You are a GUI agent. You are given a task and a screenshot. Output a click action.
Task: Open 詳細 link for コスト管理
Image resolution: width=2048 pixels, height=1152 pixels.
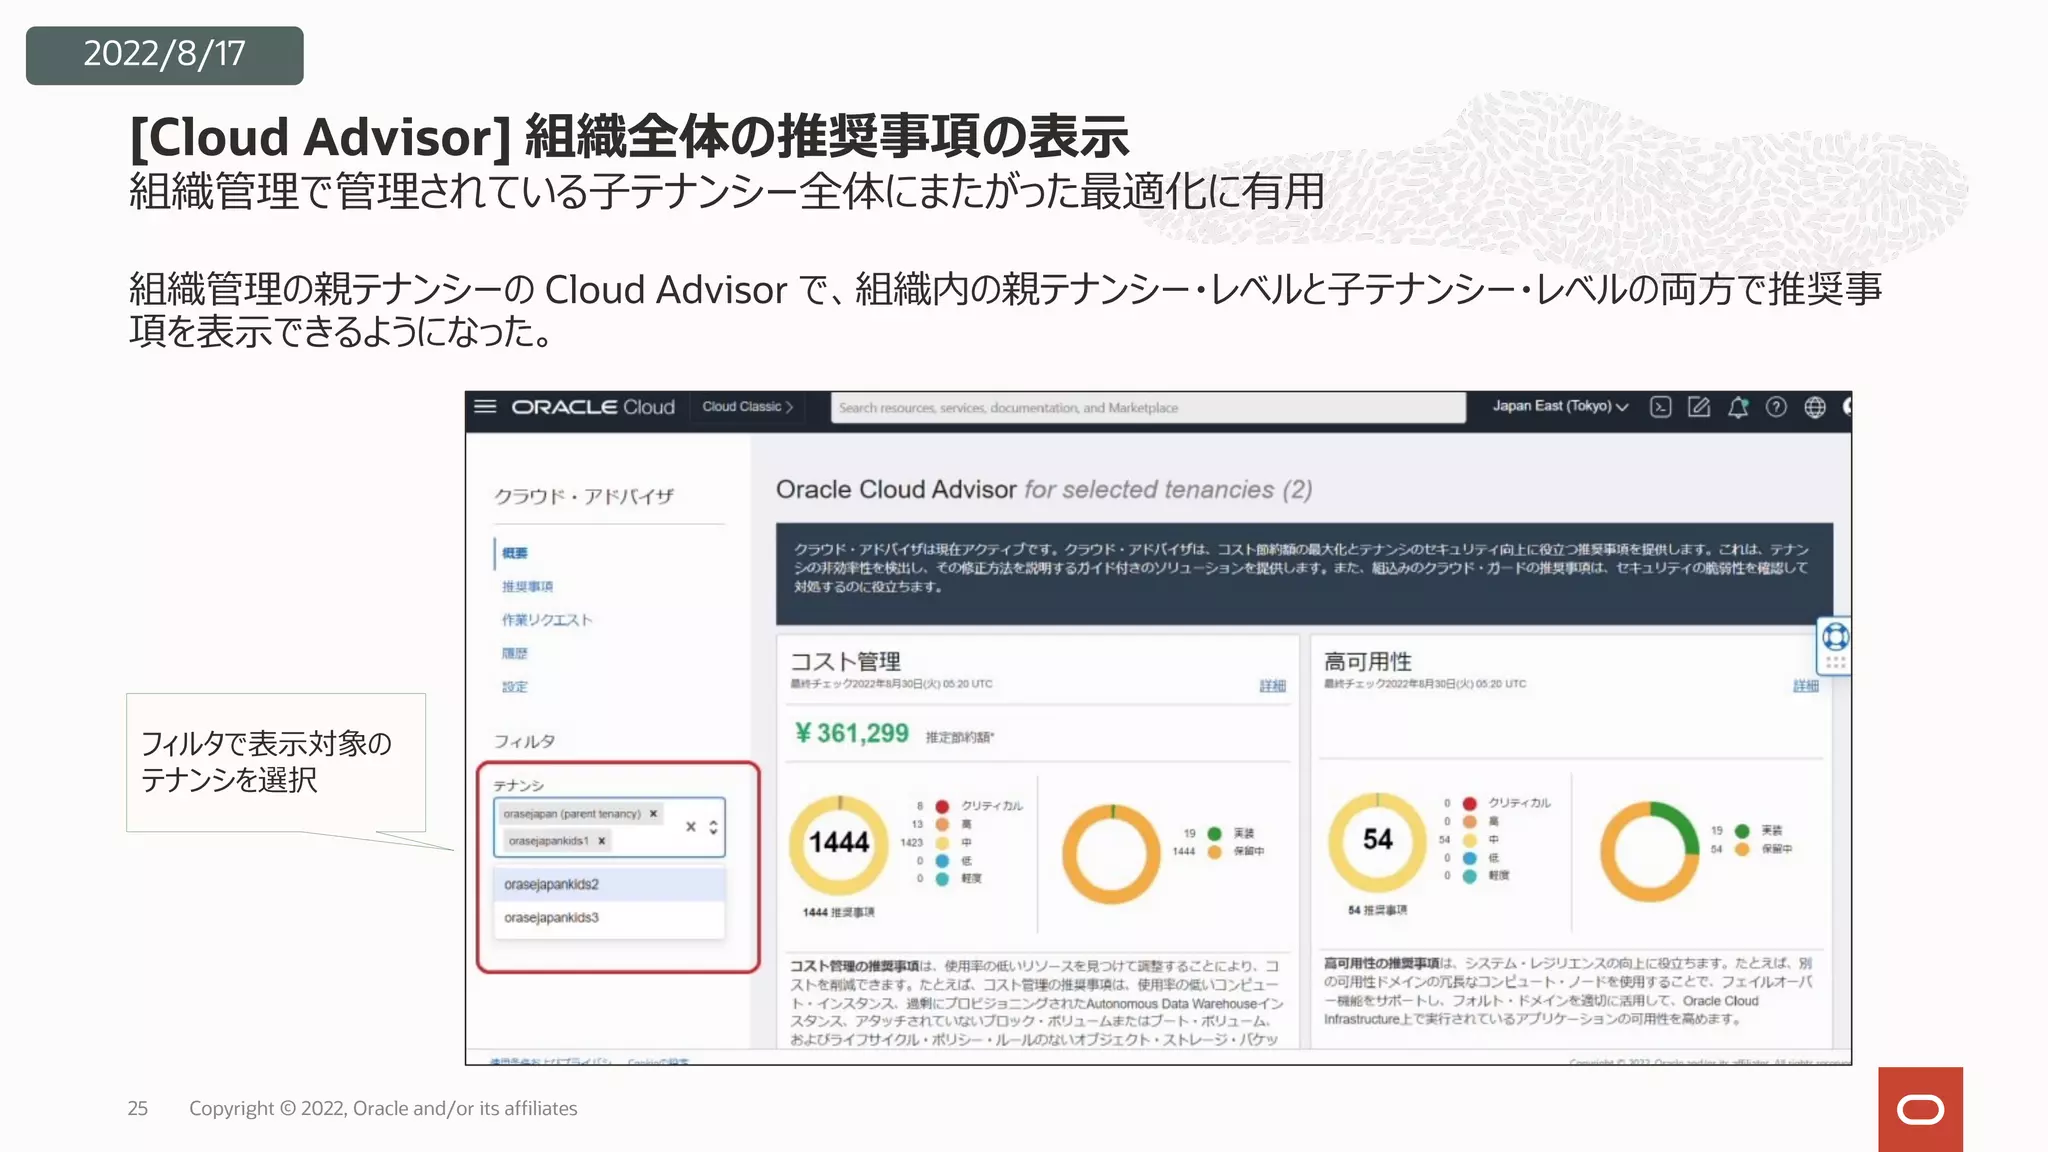click(1272, 686)
